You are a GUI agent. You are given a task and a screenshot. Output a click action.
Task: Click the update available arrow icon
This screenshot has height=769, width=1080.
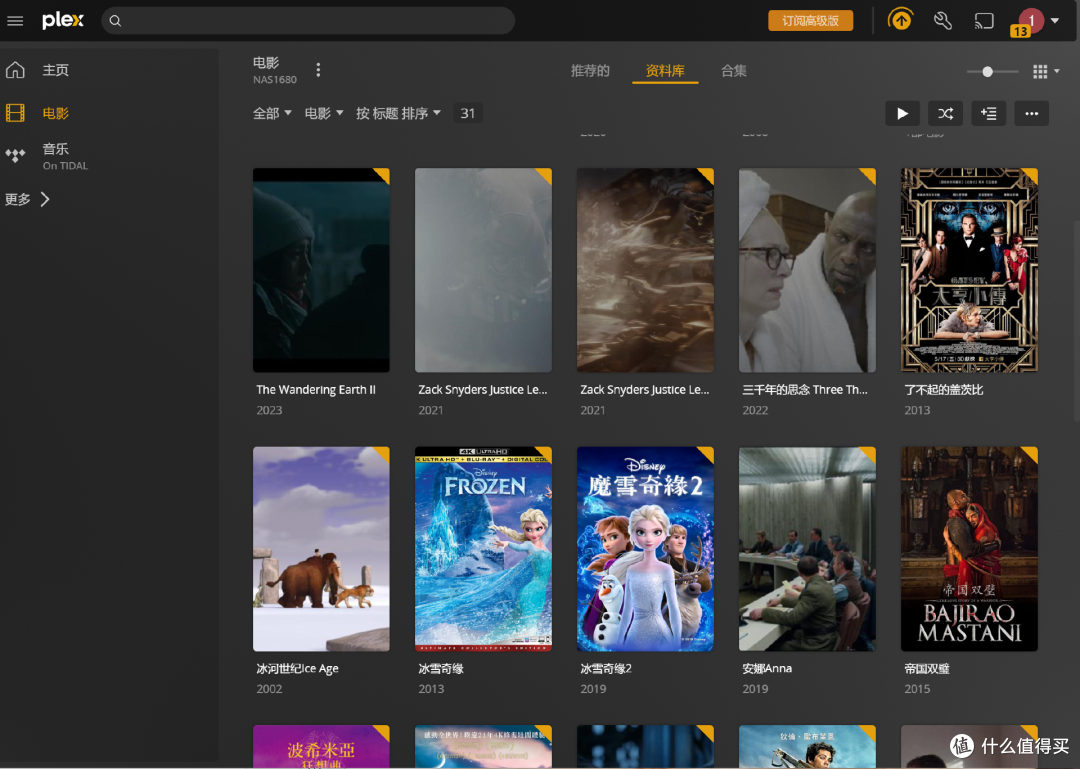900,20
